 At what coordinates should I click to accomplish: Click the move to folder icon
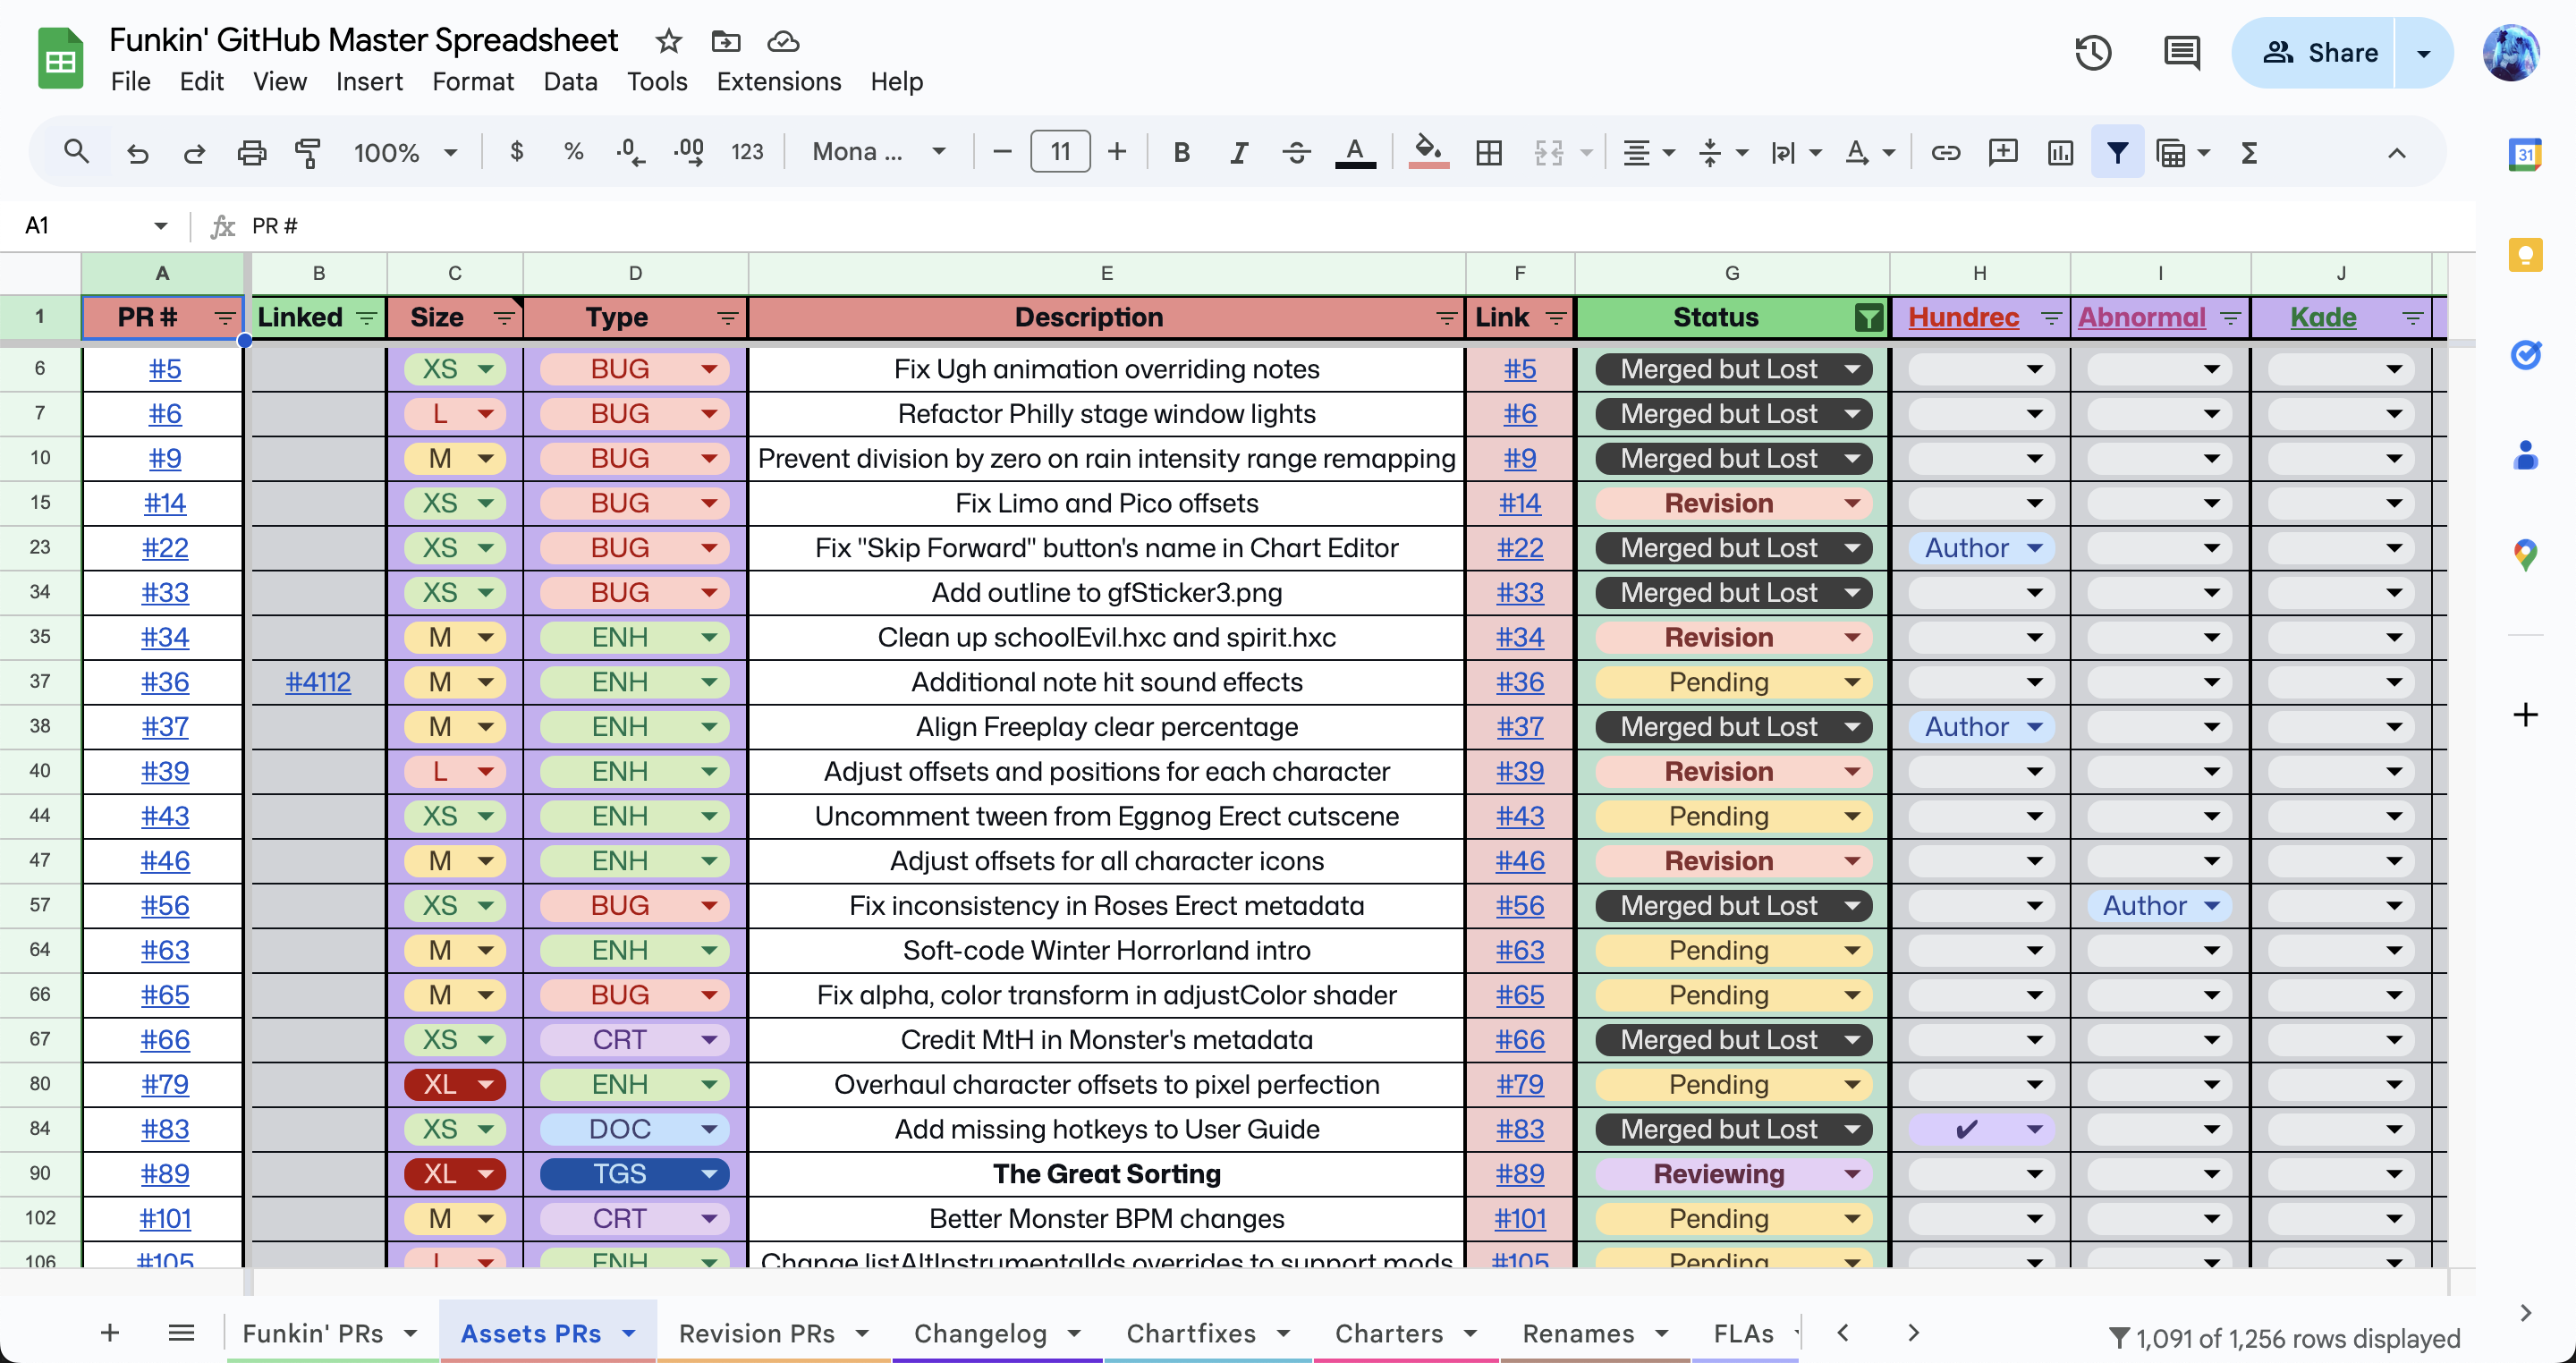(725, 41)
